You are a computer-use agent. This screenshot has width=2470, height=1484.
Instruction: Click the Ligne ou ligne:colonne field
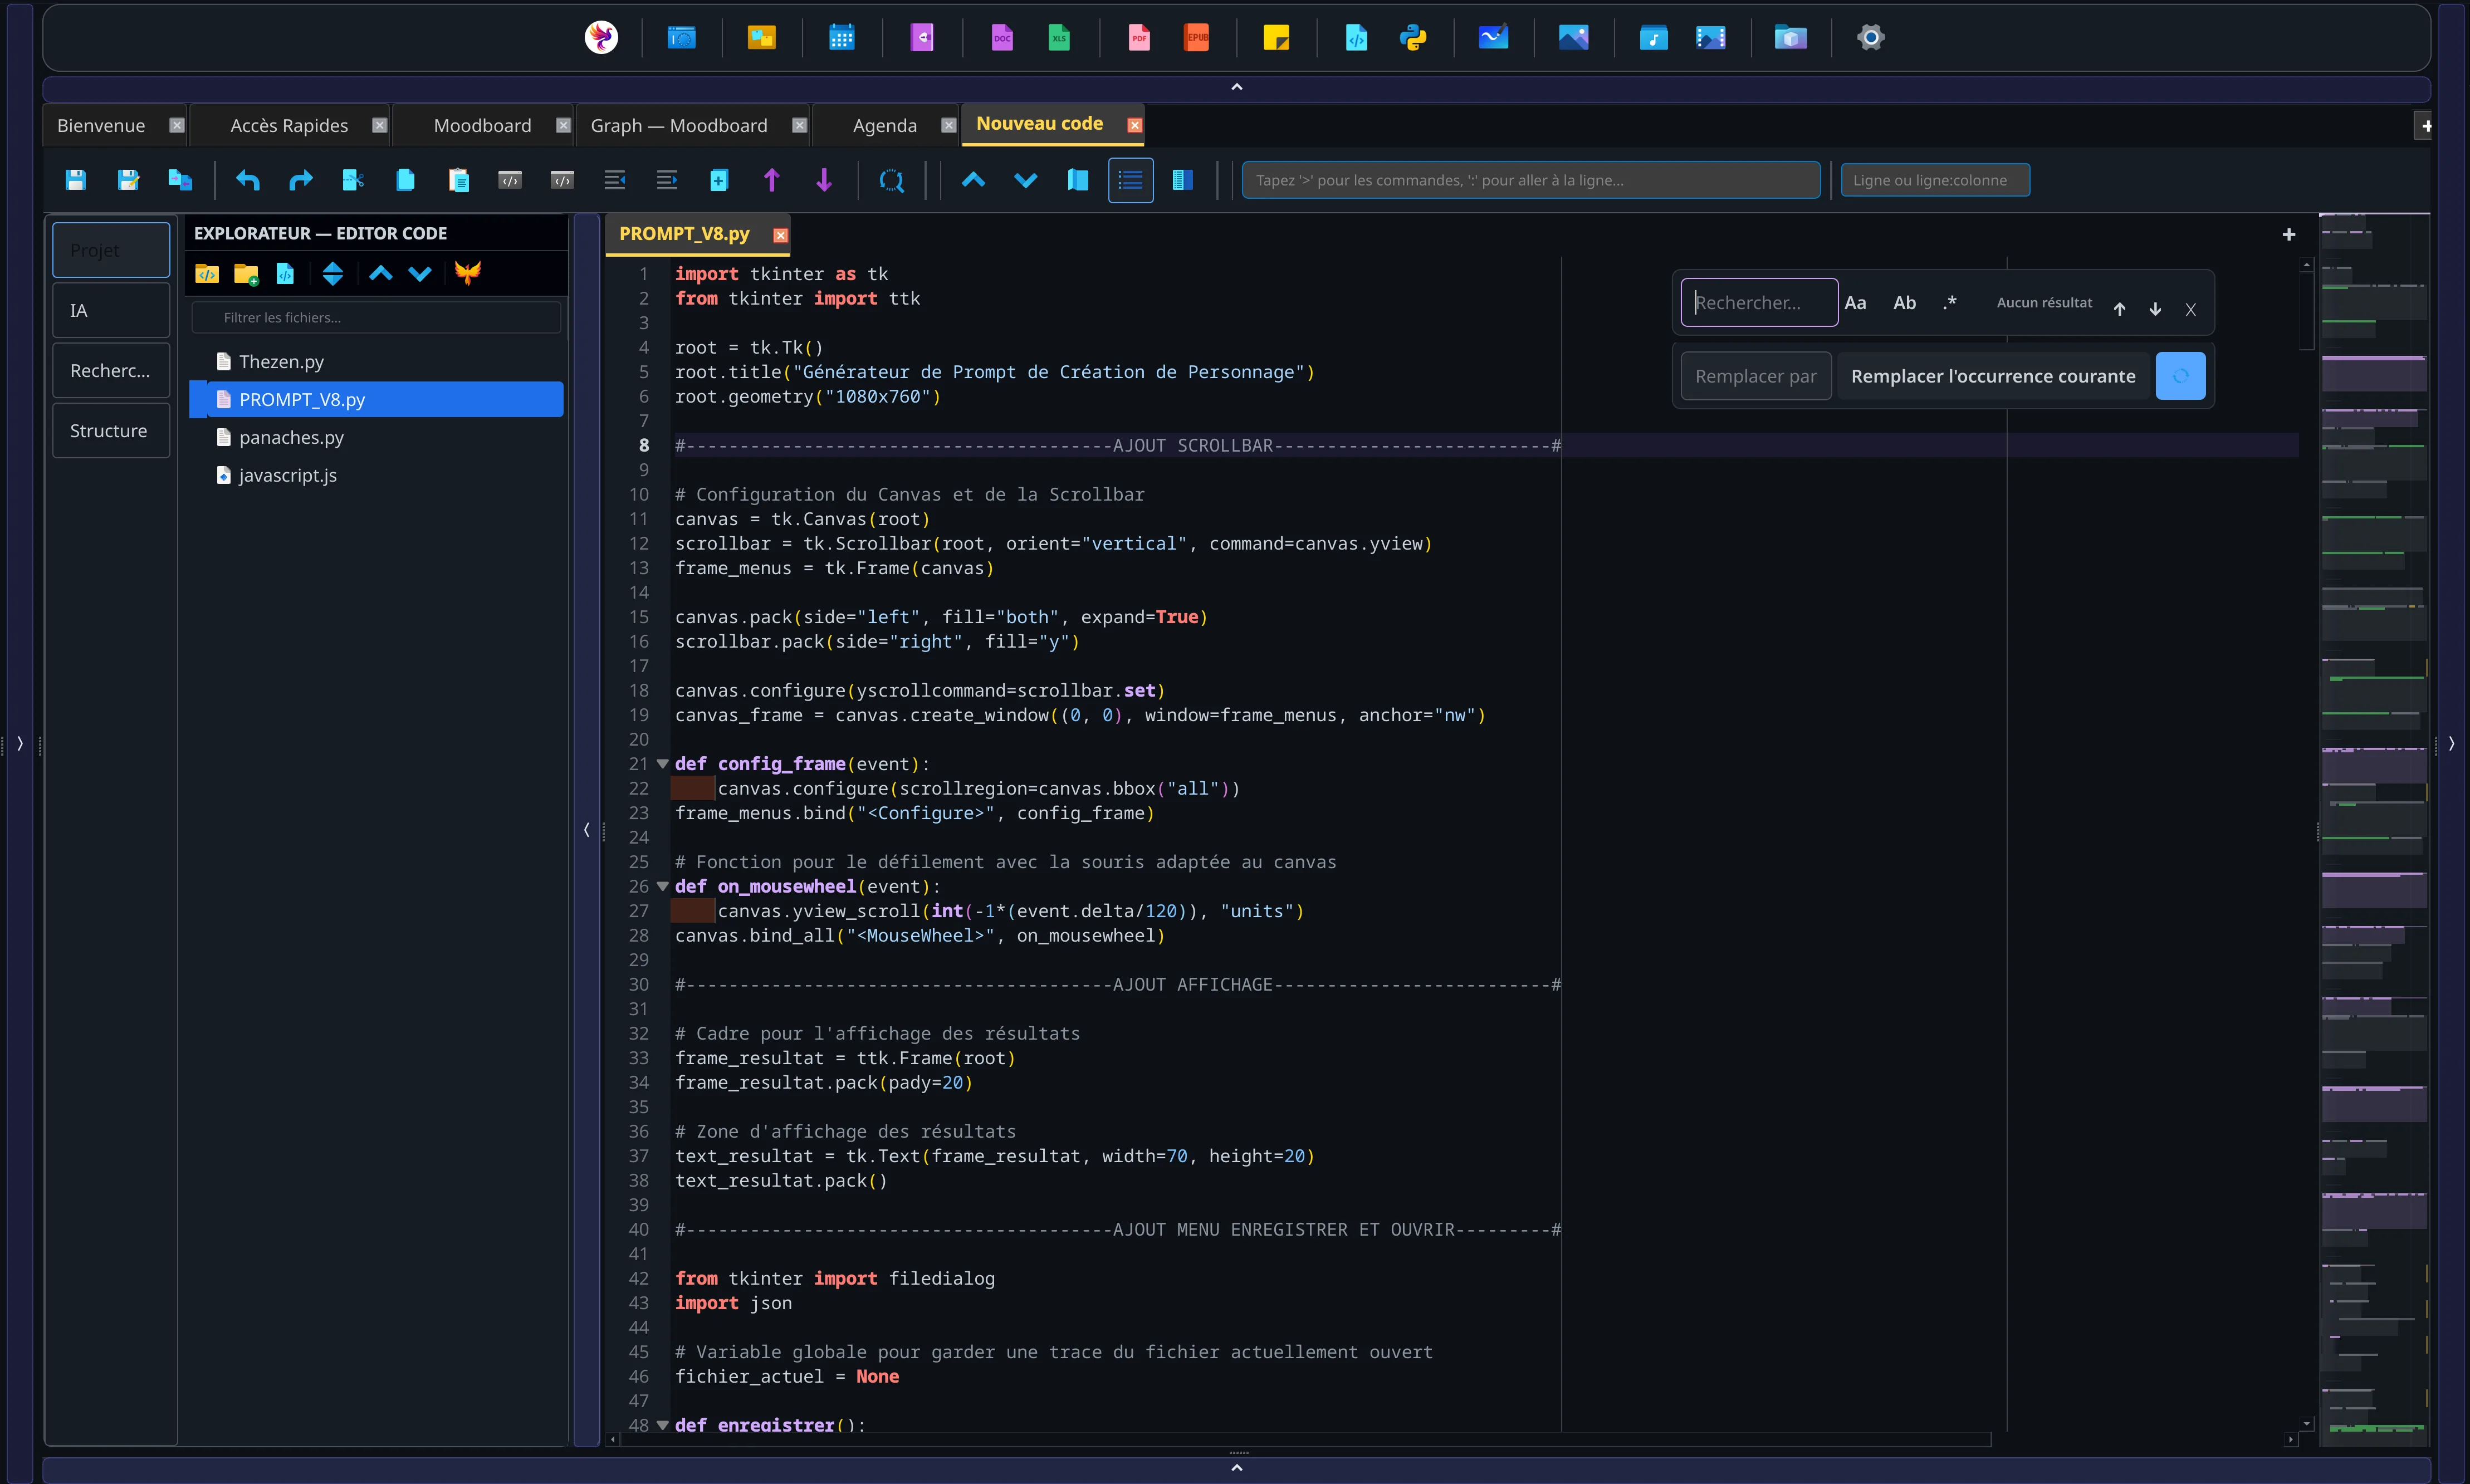[x=1934, y=180]
